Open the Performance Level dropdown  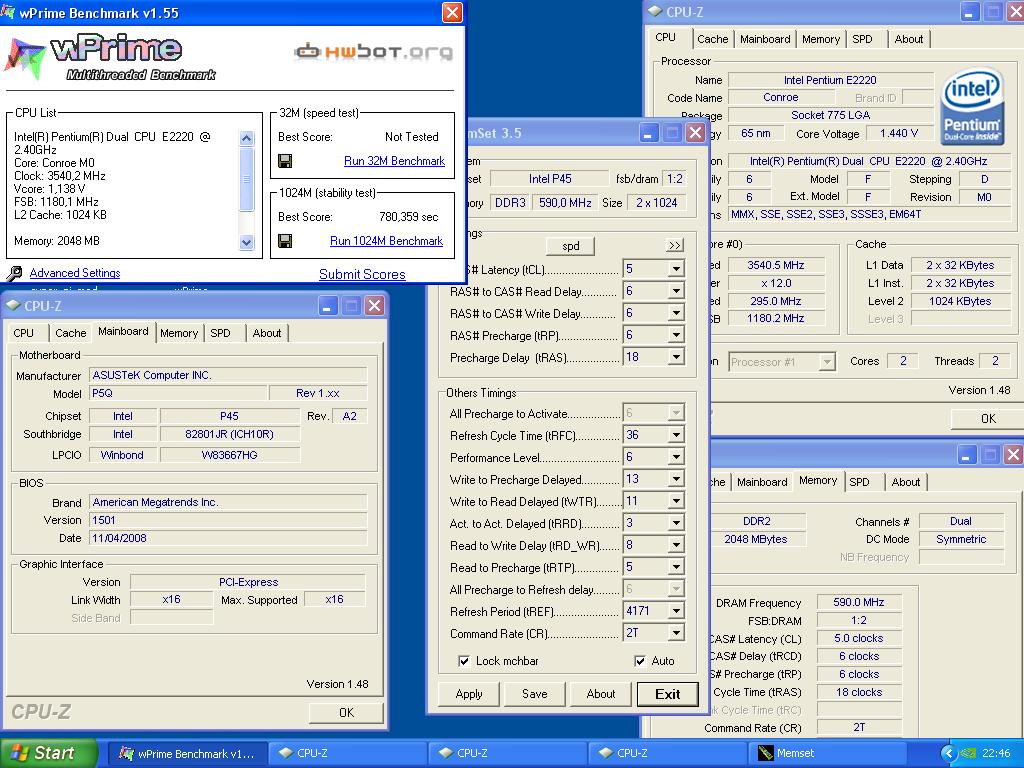pos(676,457)
